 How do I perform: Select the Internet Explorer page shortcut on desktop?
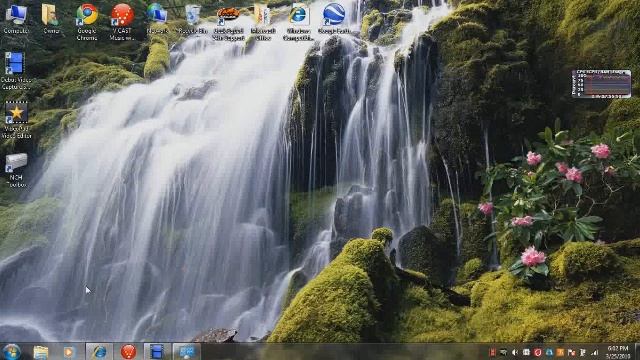[298, 22]
